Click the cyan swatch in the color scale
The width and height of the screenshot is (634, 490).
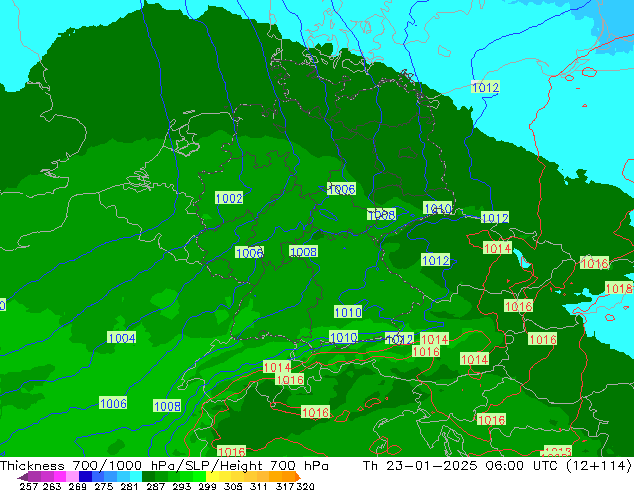tap(136, 477)
